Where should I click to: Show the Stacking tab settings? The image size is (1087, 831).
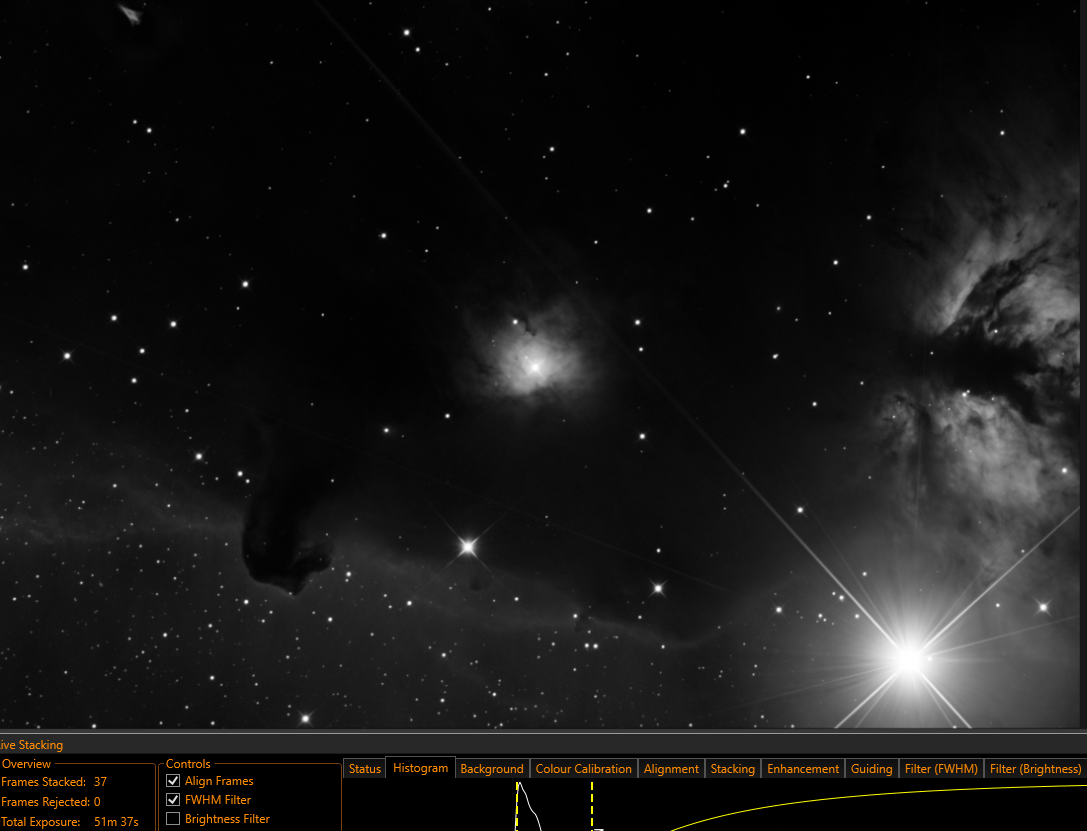pos(733,769)
